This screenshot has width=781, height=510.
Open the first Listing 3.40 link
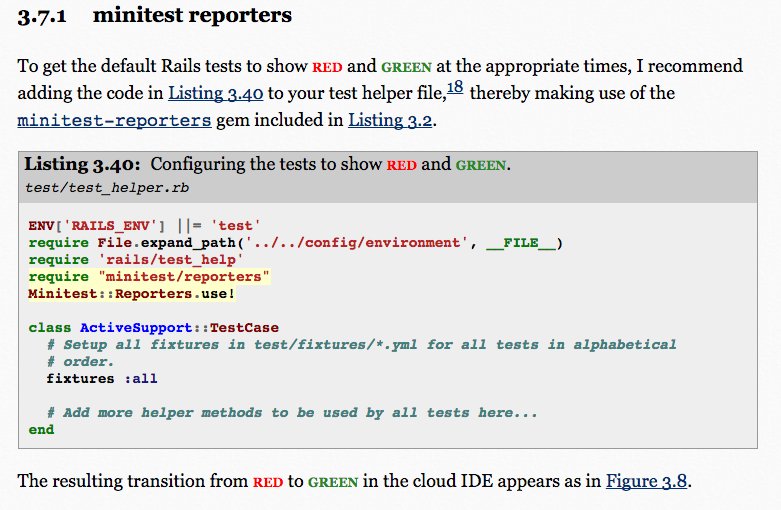(x=216, y=93)
